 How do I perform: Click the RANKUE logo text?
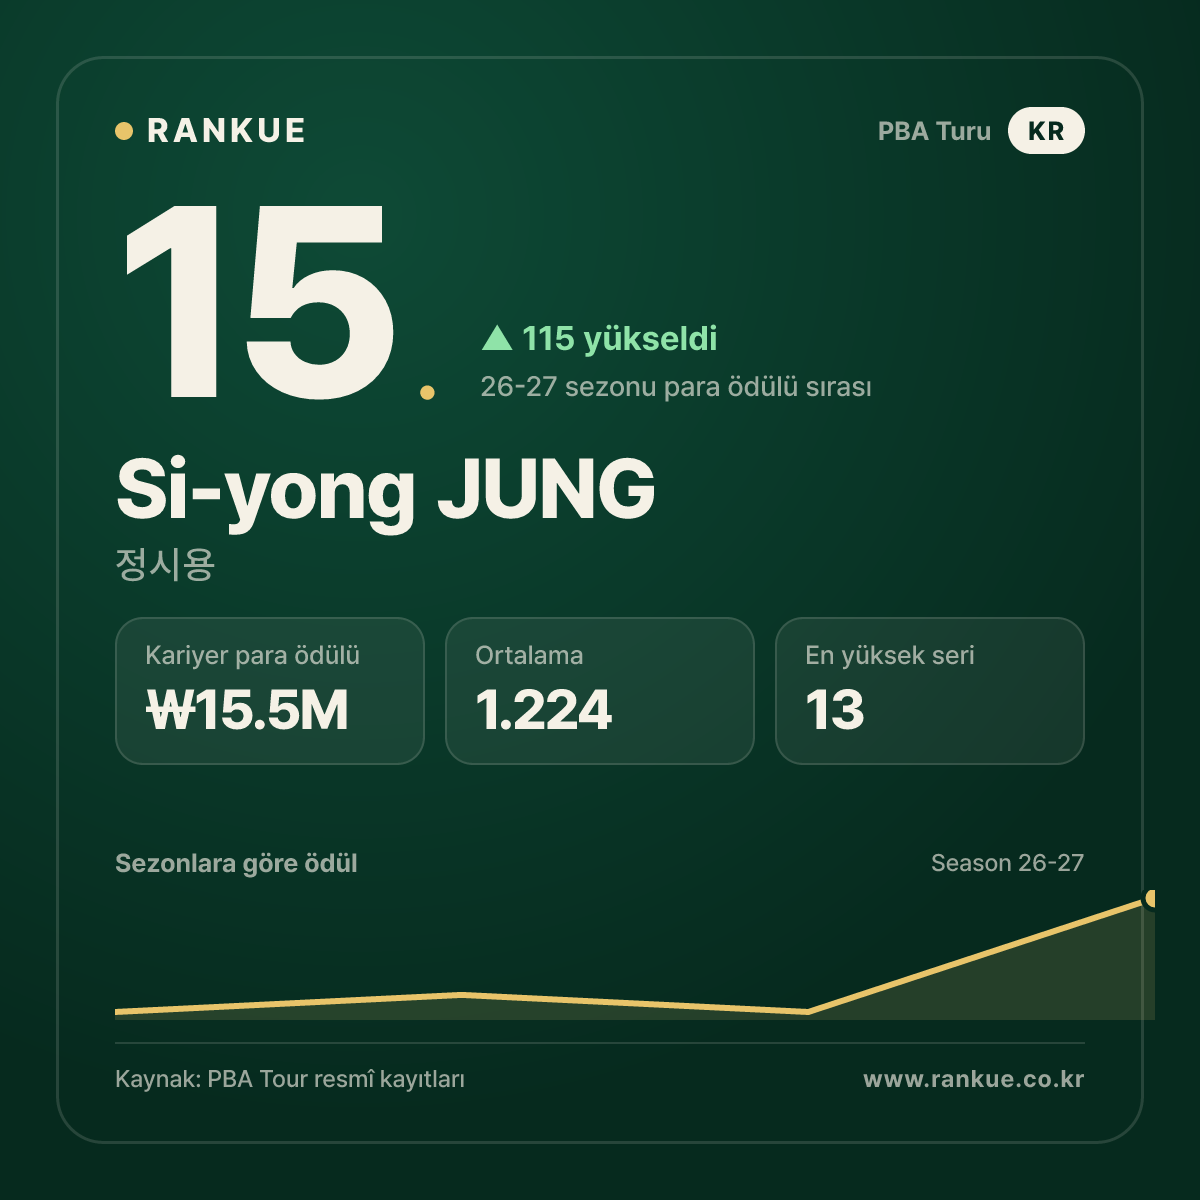(x=226, y=131)
